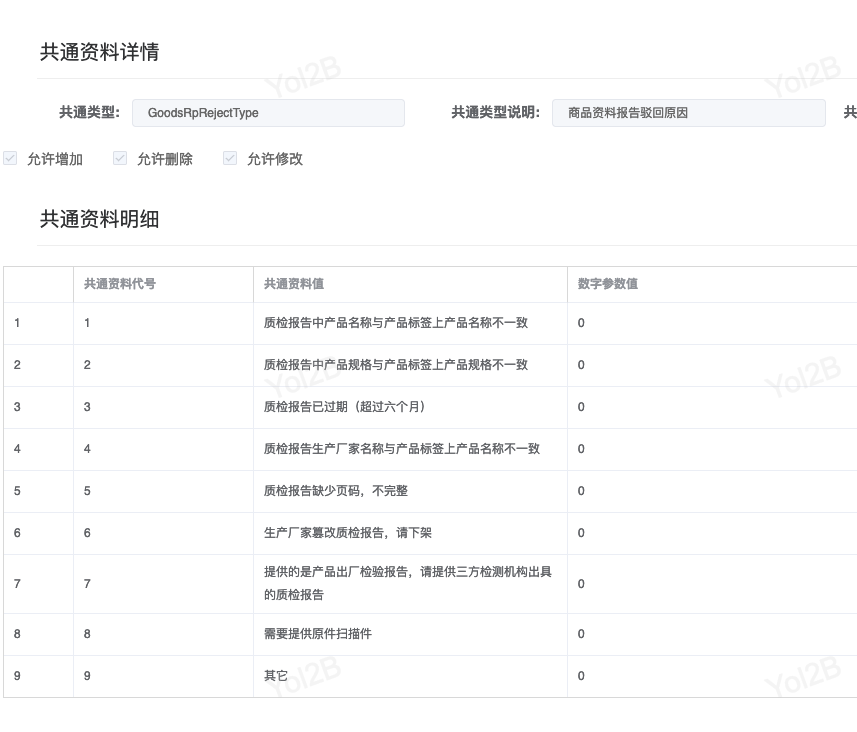Click the 质检报告缺少页码 row
This screenshot has height=732, width=857.
point(336,491)
